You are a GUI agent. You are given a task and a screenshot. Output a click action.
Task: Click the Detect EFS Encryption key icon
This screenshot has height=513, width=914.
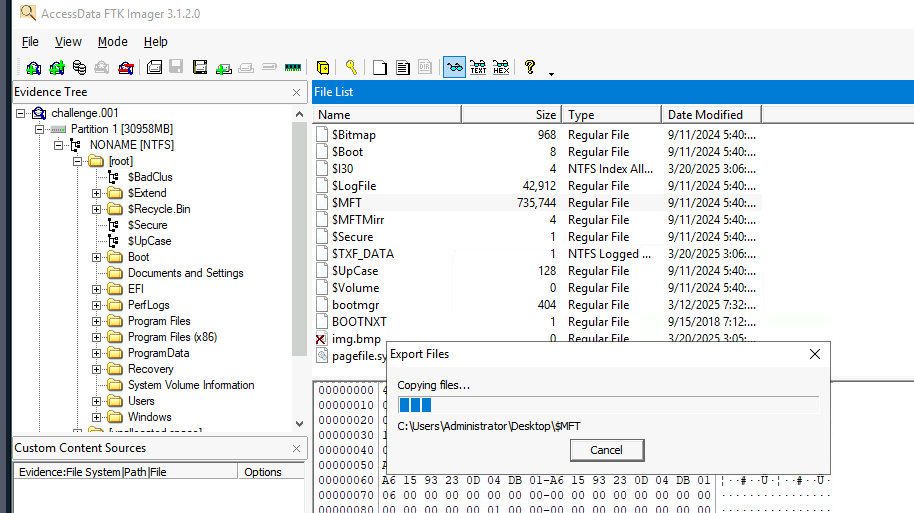(352, 68)
